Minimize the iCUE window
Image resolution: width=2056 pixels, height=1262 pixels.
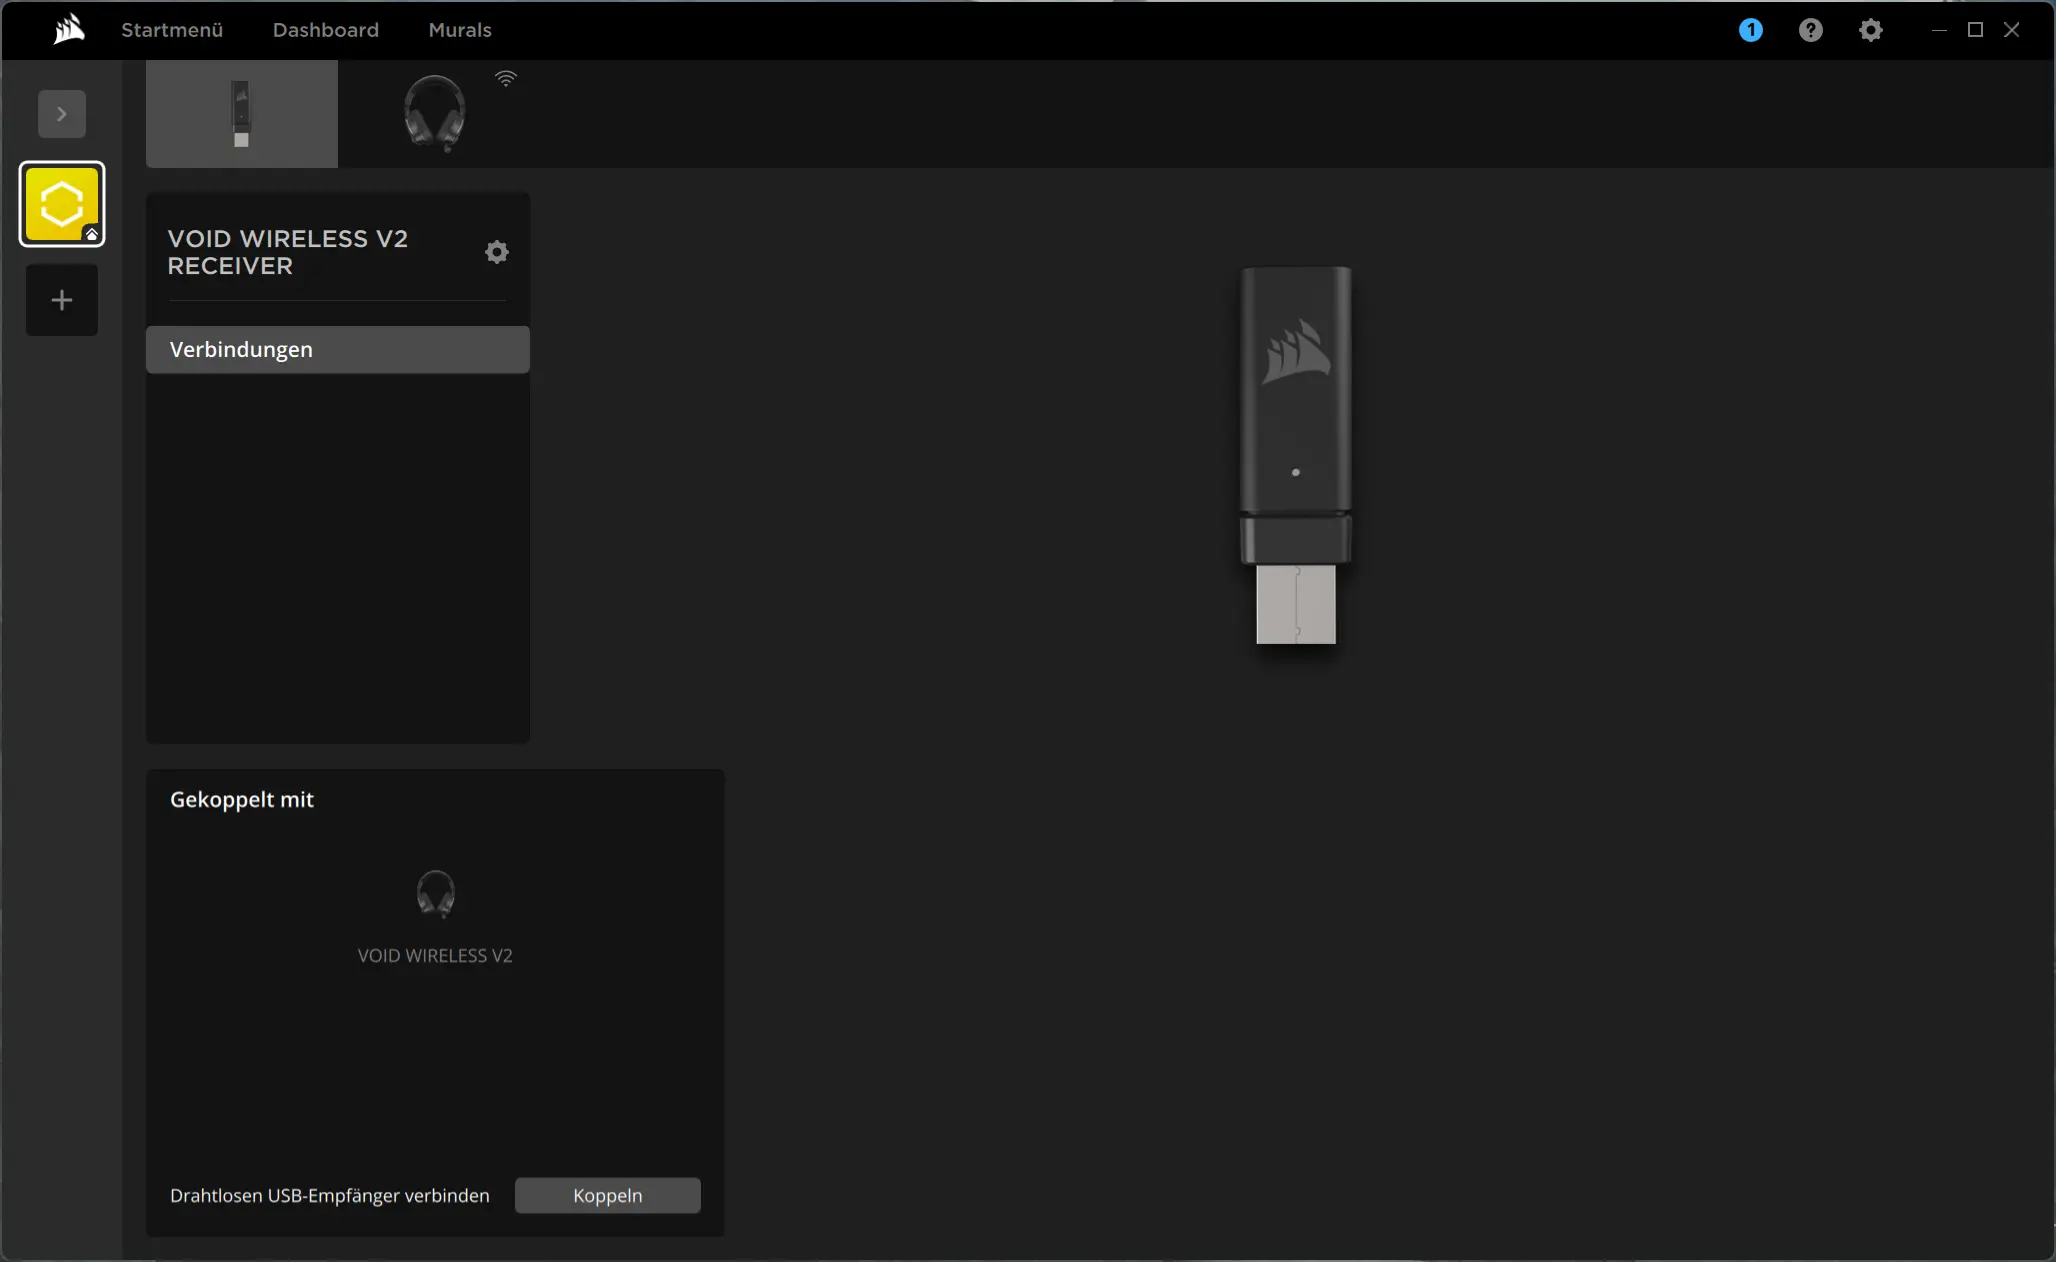(1939, 30)
